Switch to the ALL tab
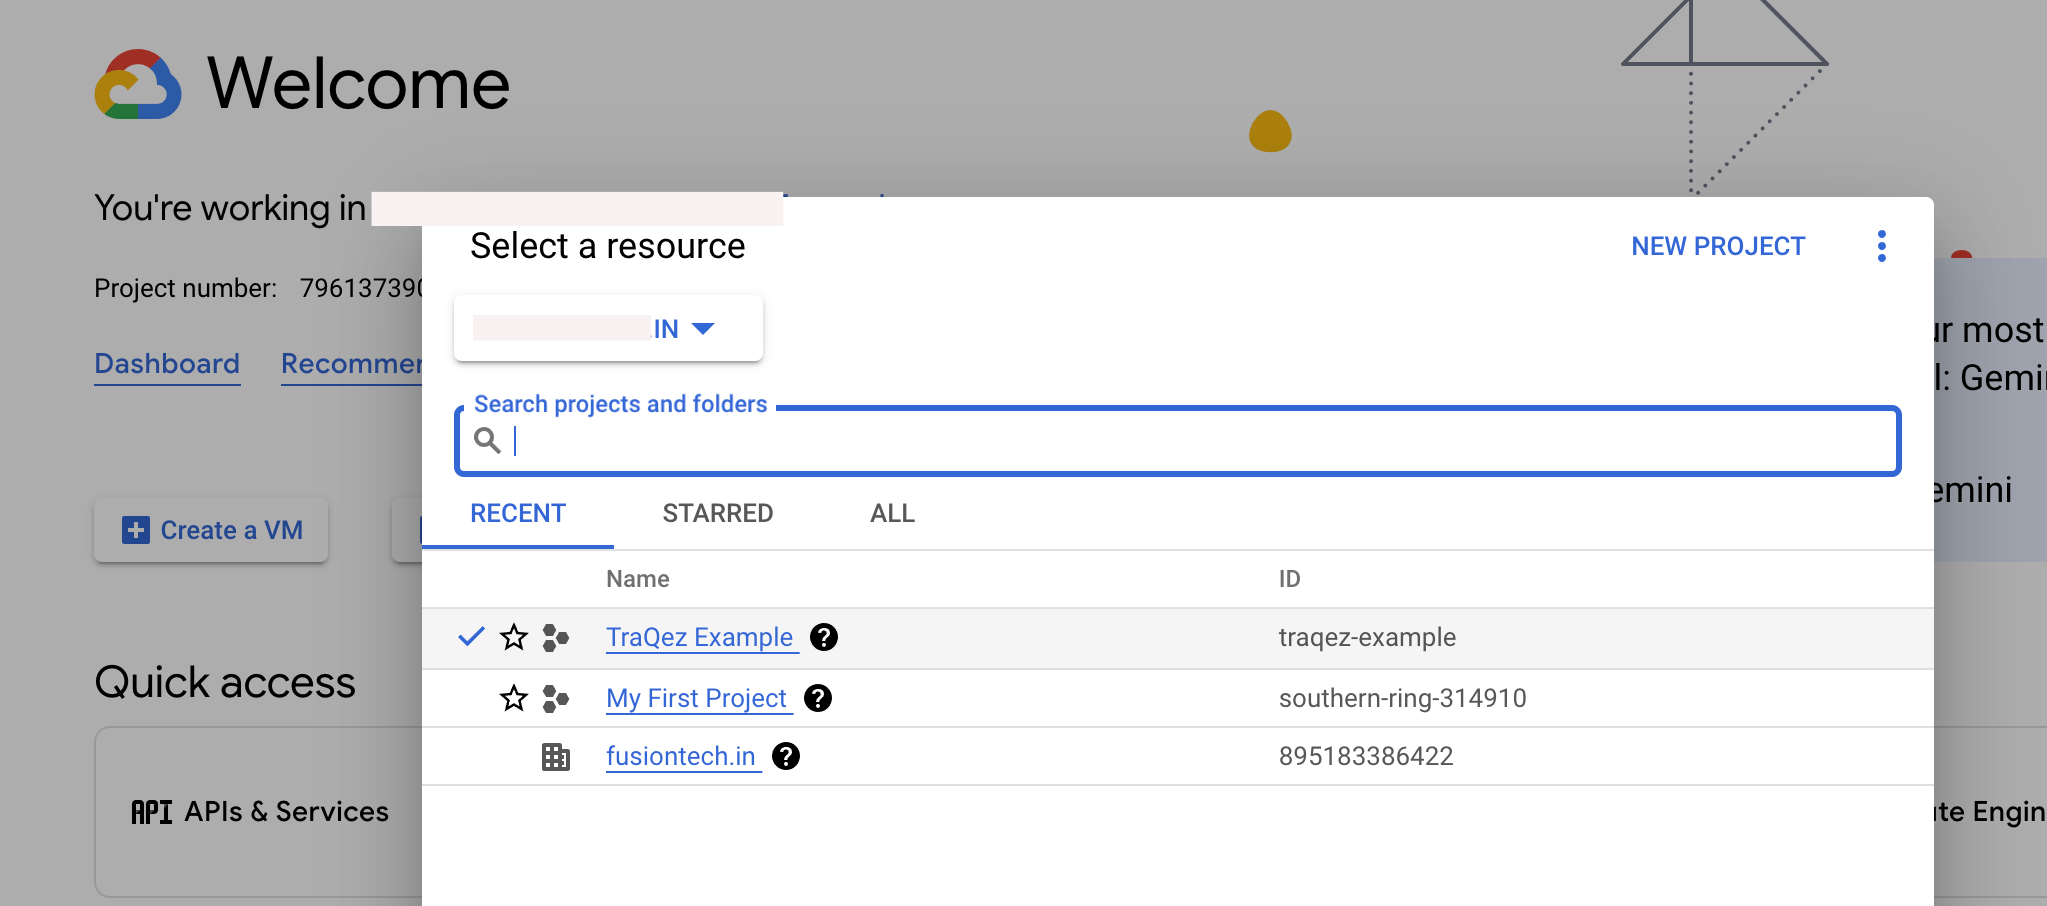 [x=892, y=514]
